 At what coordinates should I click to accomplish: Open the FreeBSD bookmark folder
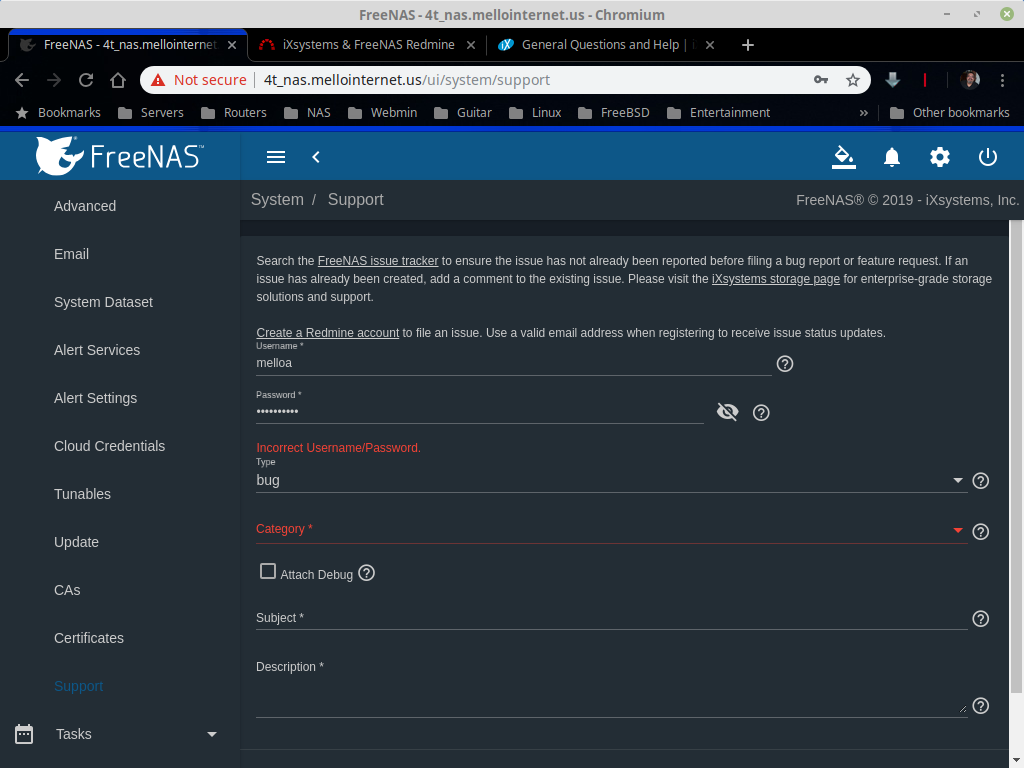614,113
